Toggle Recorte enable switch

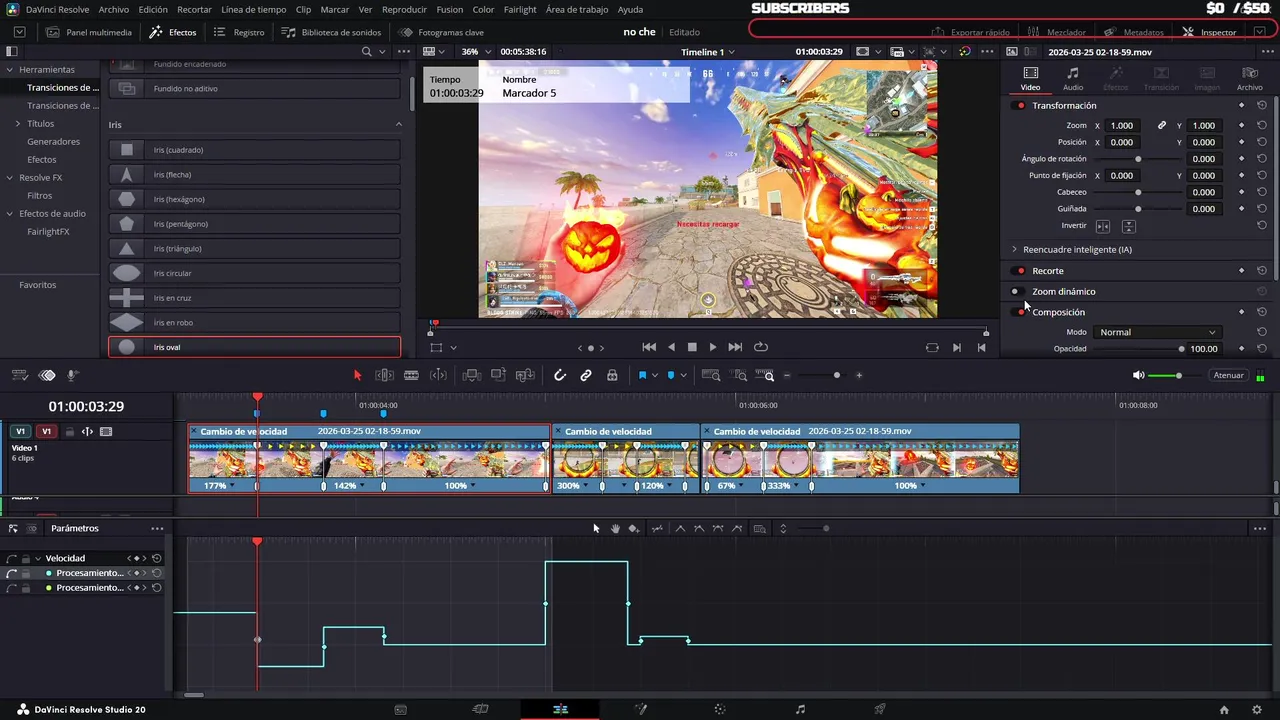point(1020,271)
